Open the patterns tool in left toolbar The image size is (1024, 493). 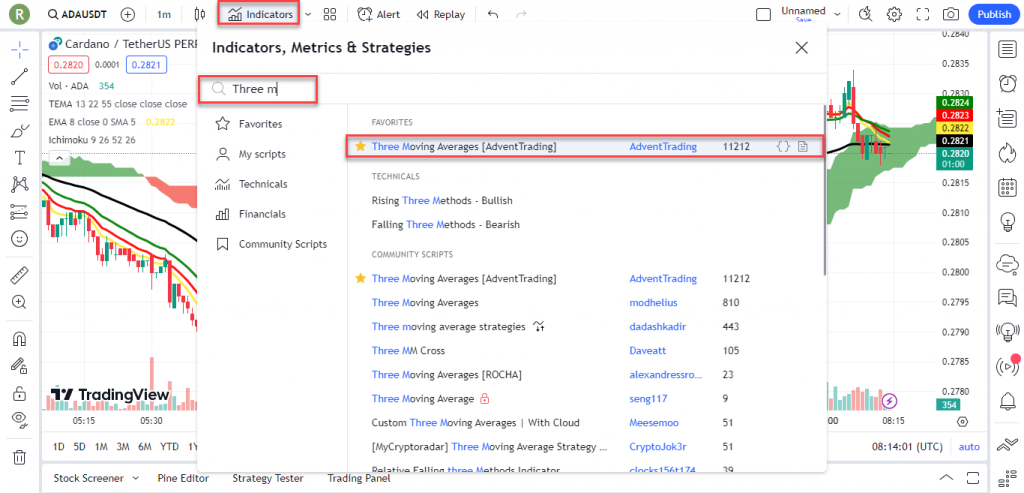click(20, 185)
